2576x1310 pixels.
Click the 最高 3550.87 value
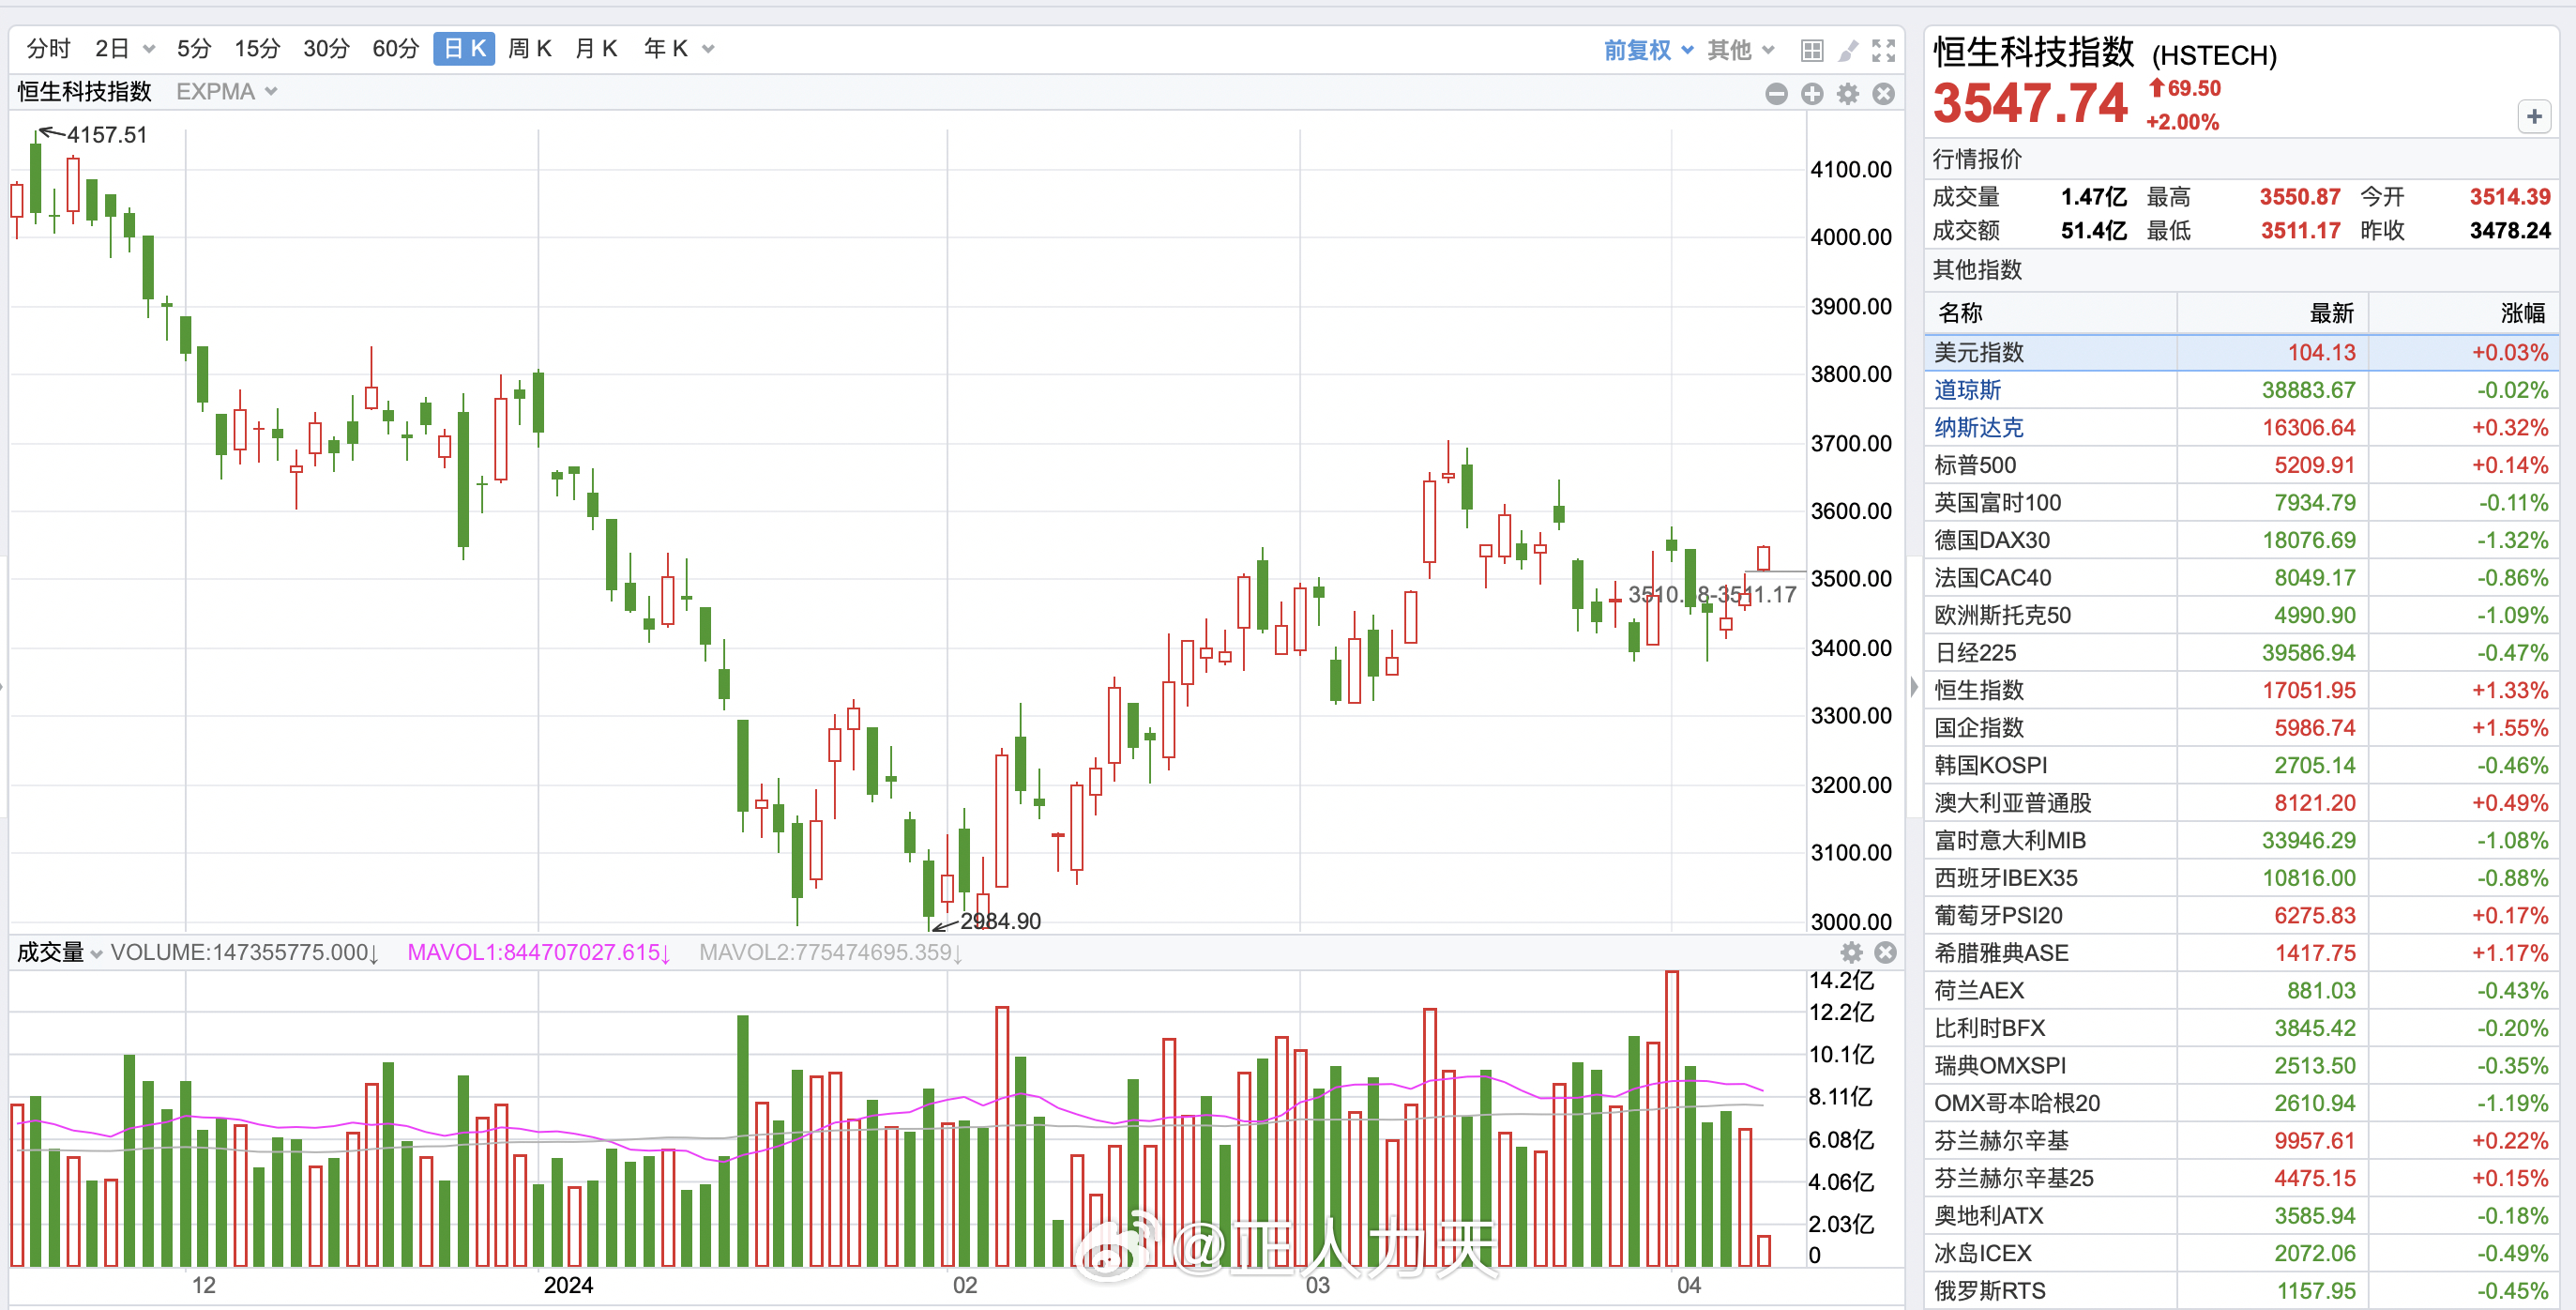(x=2300, y=197)
